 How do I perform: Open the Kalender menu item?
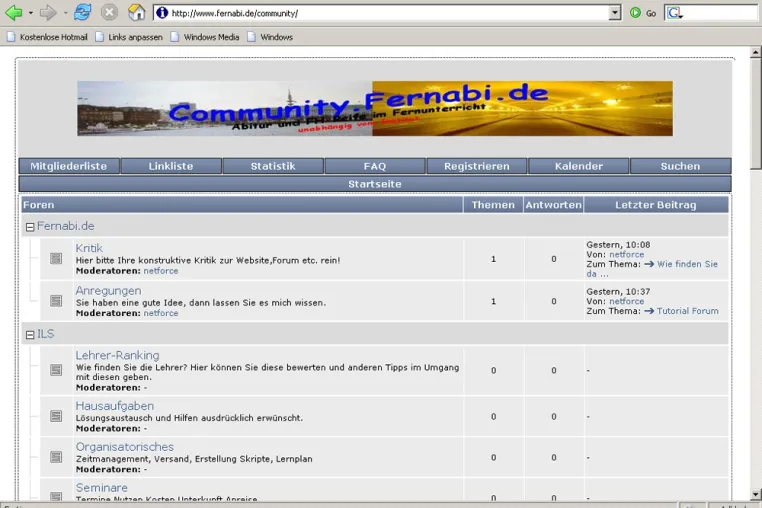(579, 166)
